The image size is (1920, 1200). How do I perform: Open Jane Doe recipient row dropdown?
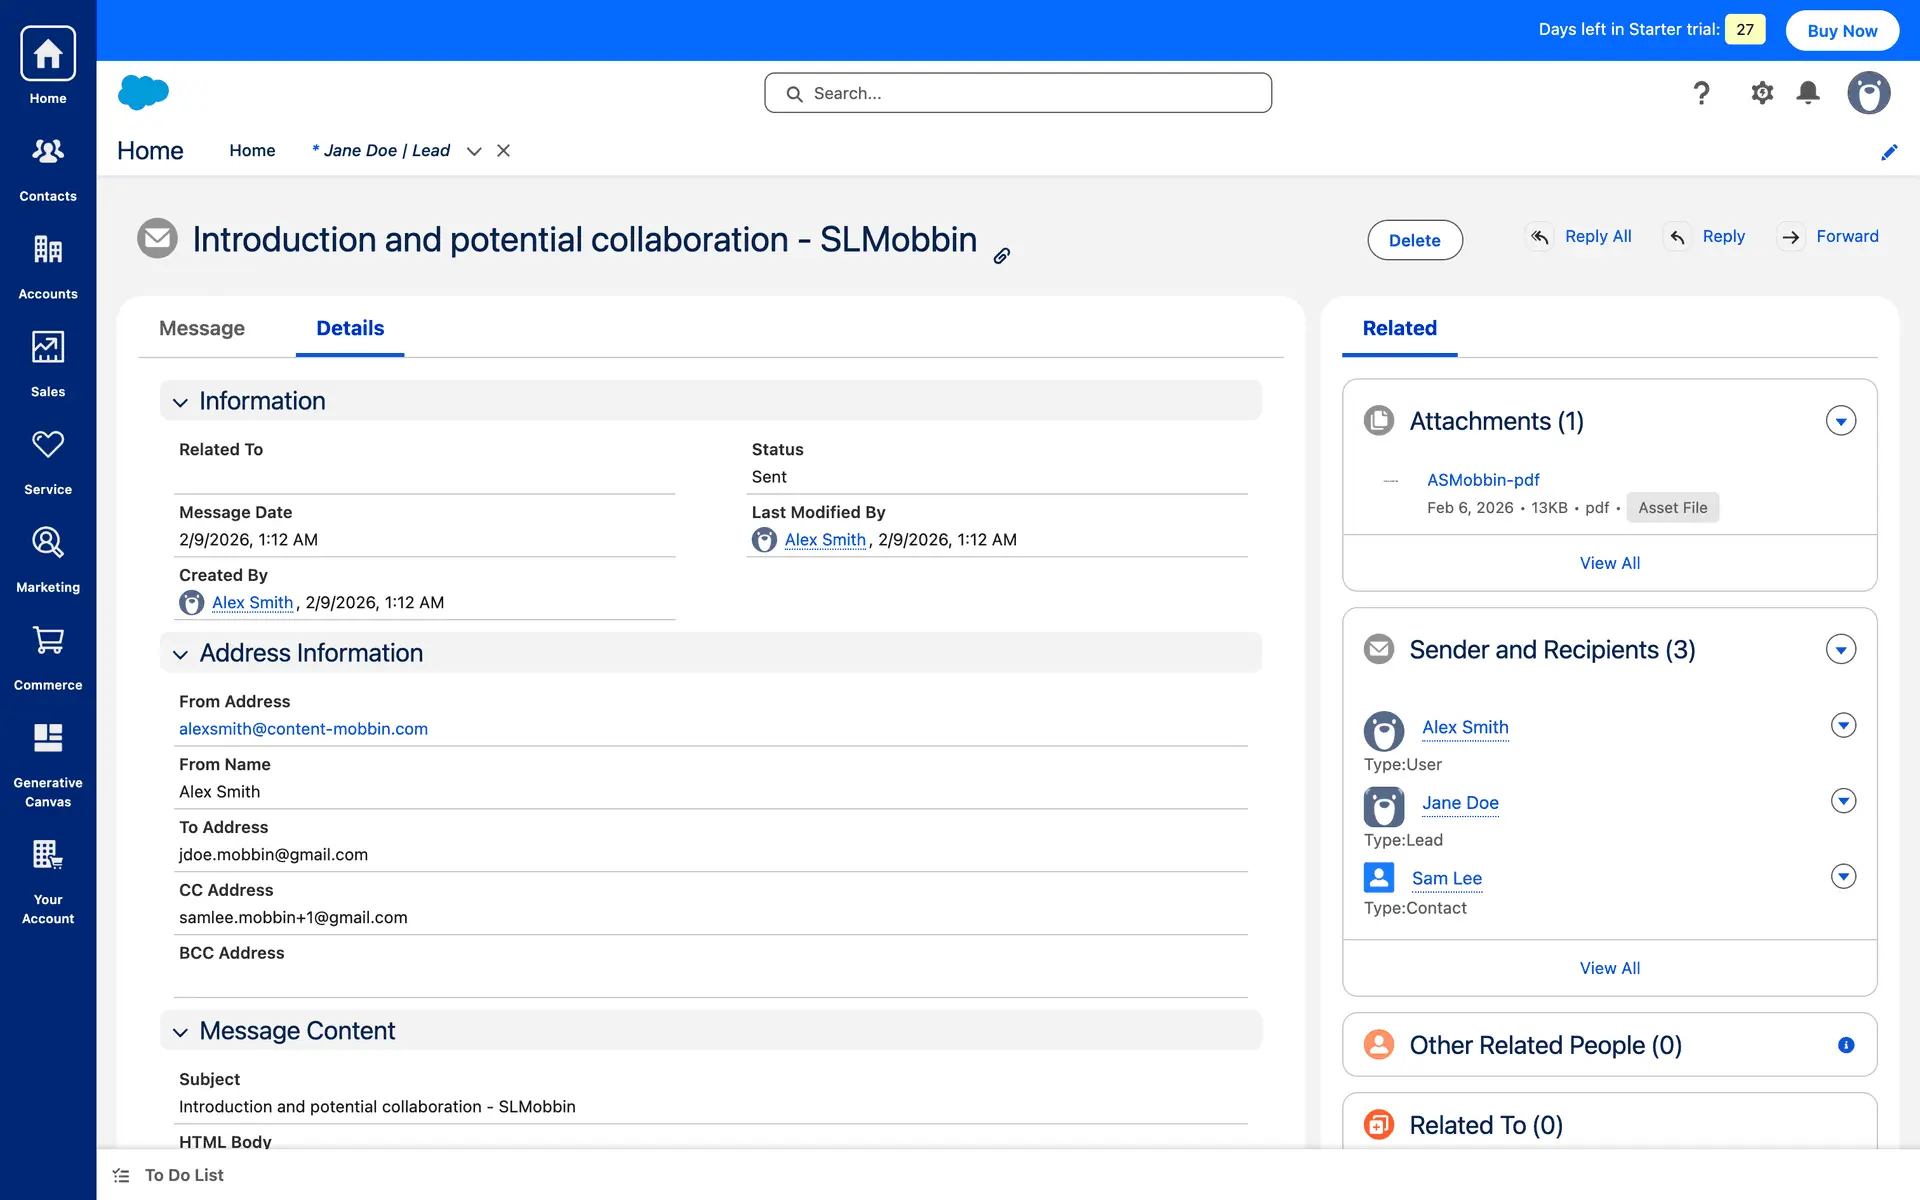[x=1843, y=801]
